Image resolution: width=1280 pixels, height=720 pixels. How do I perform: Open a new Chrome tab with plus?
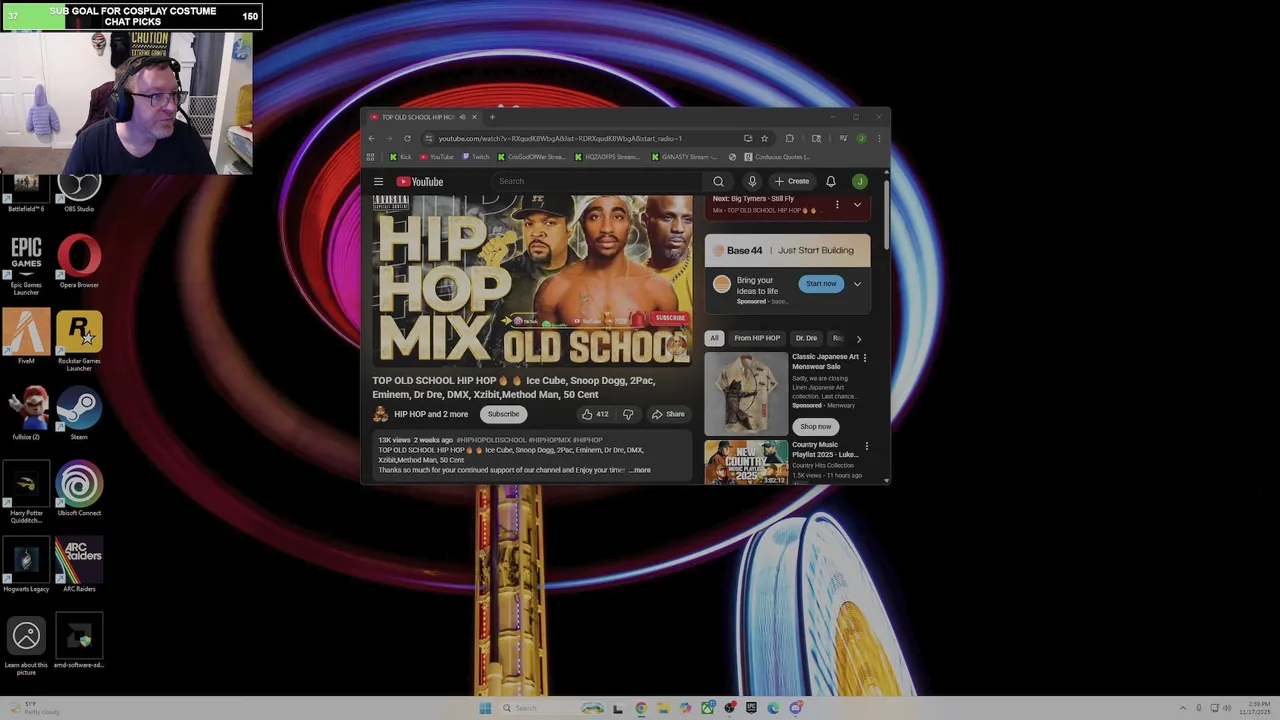[492, 117]
